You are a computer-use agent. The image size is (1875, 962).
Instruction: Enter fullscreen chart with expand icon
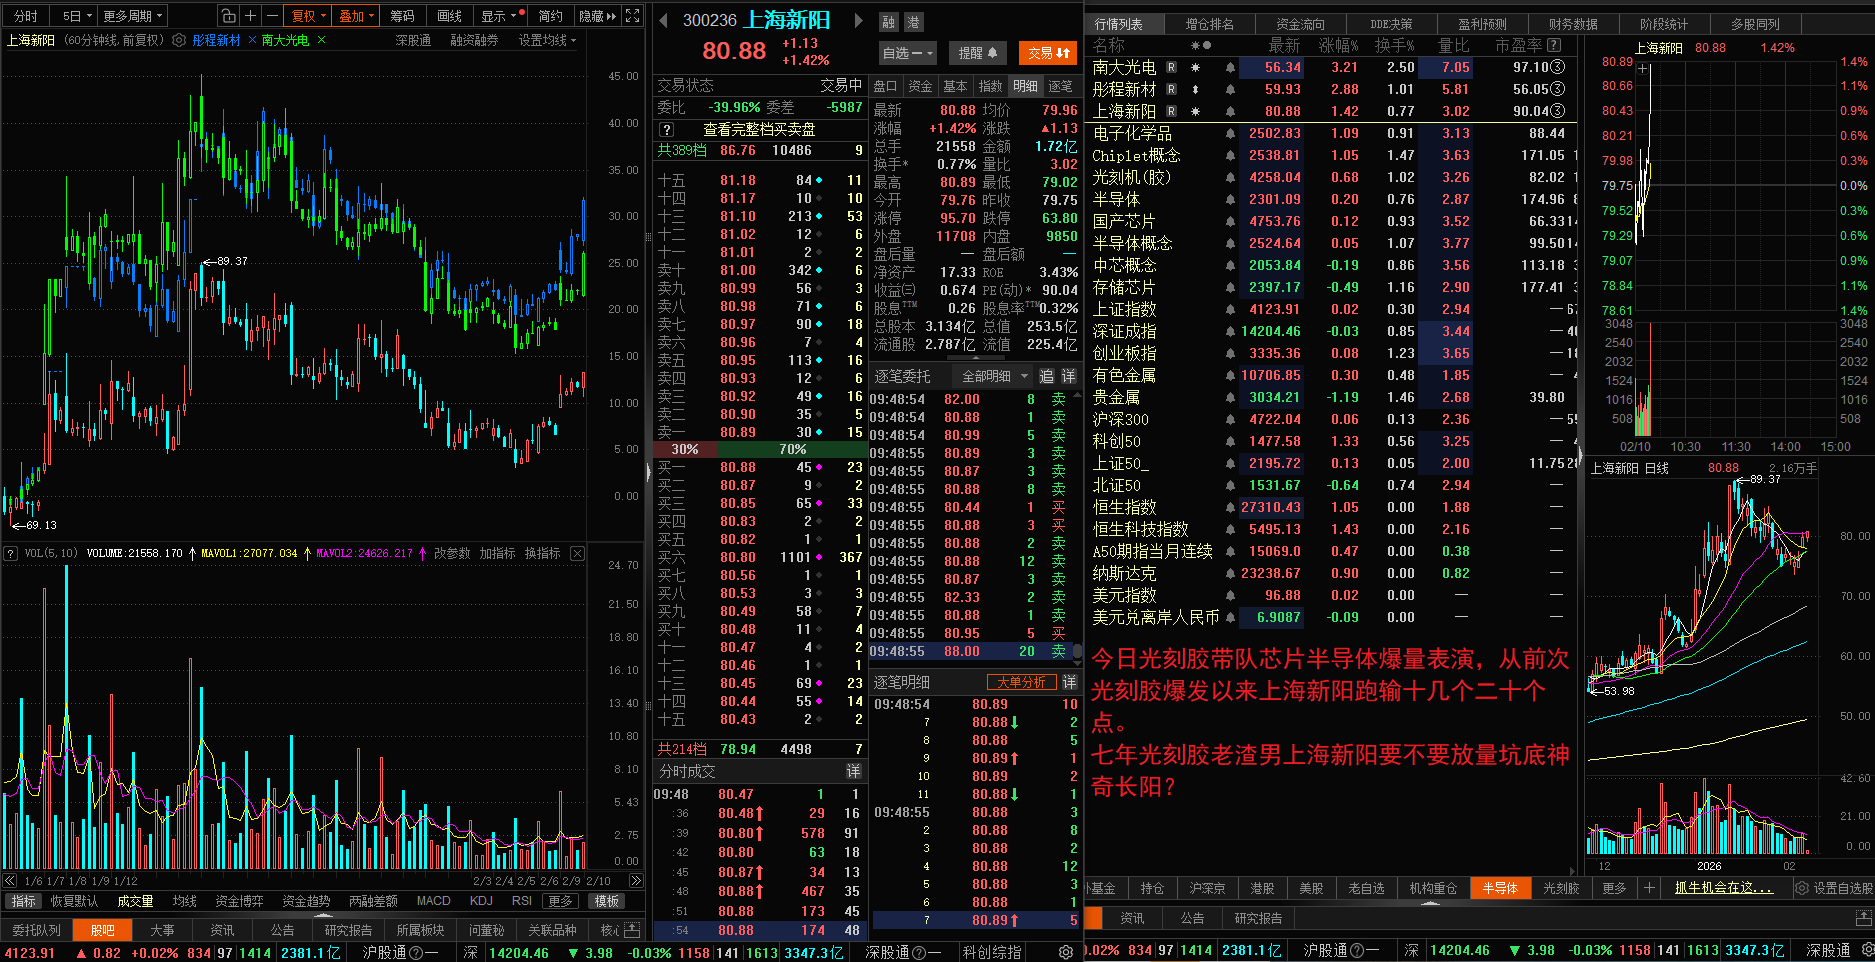[632, 16]
